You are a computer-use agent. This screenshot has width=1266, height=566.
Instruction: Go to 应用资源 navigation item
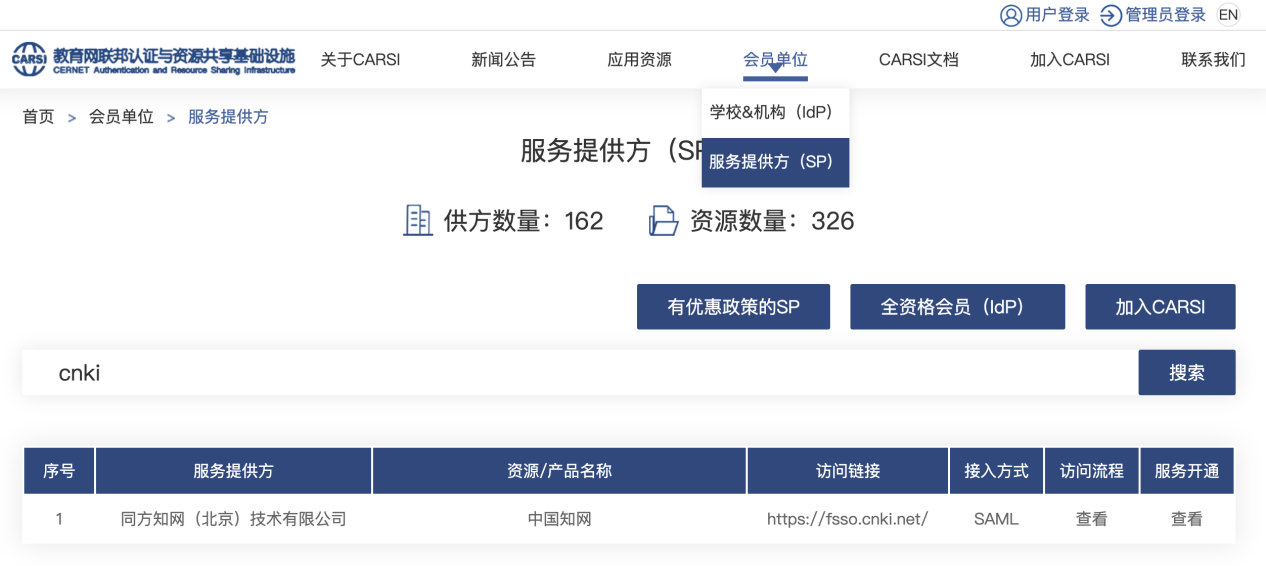coord(639,59)
